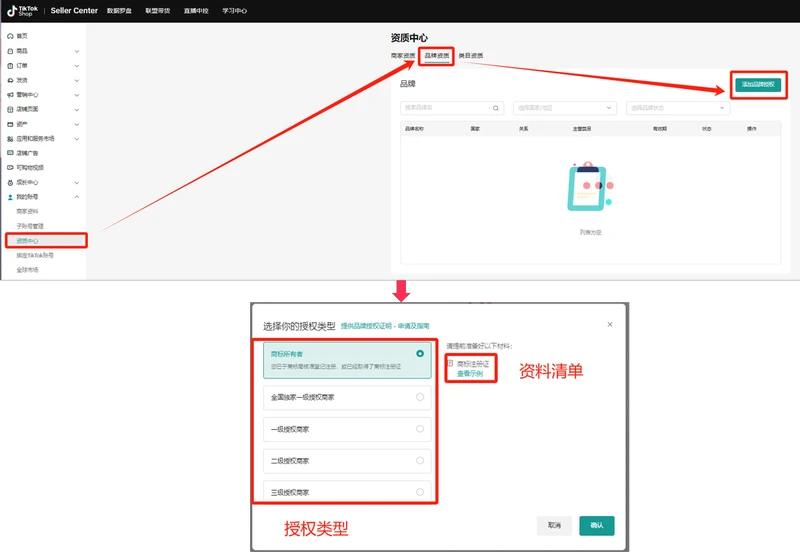
Task: Close the authorization type dialog with X
Action: click(610, 325)
